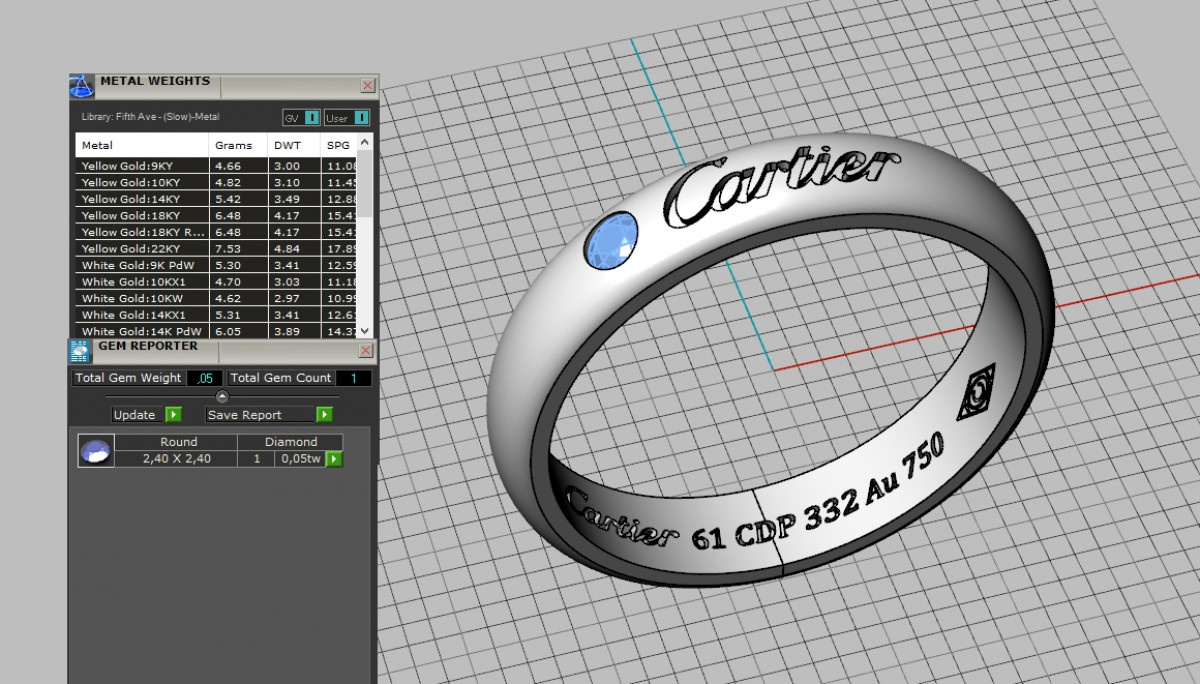The image size is (1200, 684).
Task: Click the Grams column header
Action: (x=239, y=145)
